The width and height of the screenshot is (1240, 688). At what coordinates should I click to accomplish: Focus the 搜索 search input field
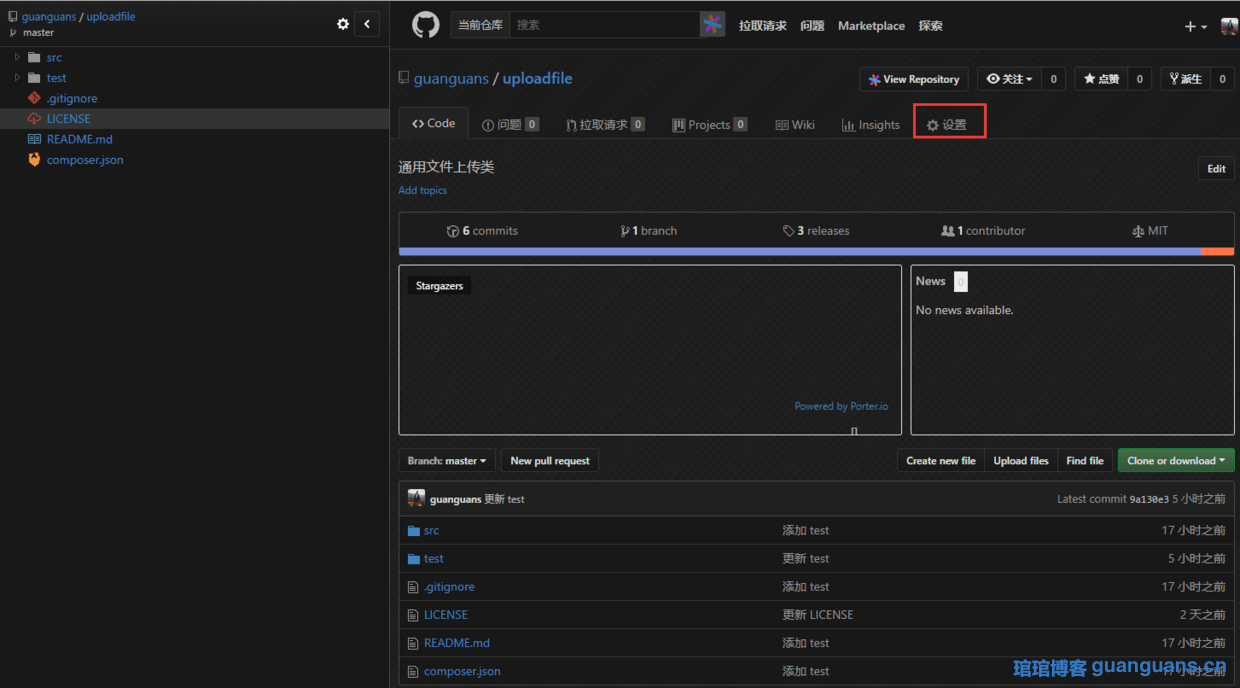point(605,25)
